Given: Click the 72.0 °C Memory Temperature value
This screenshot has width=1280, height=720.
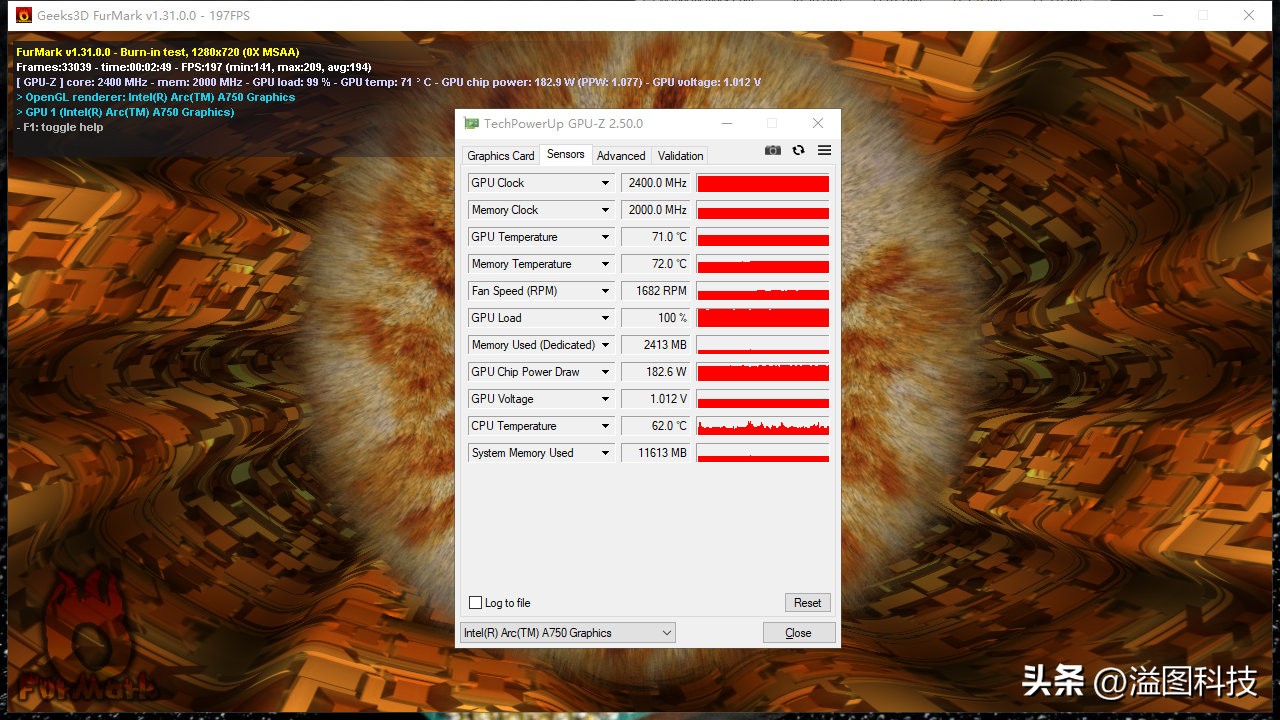Looking at the screenshot, I should pyautogui.click(x=656, y=264).
